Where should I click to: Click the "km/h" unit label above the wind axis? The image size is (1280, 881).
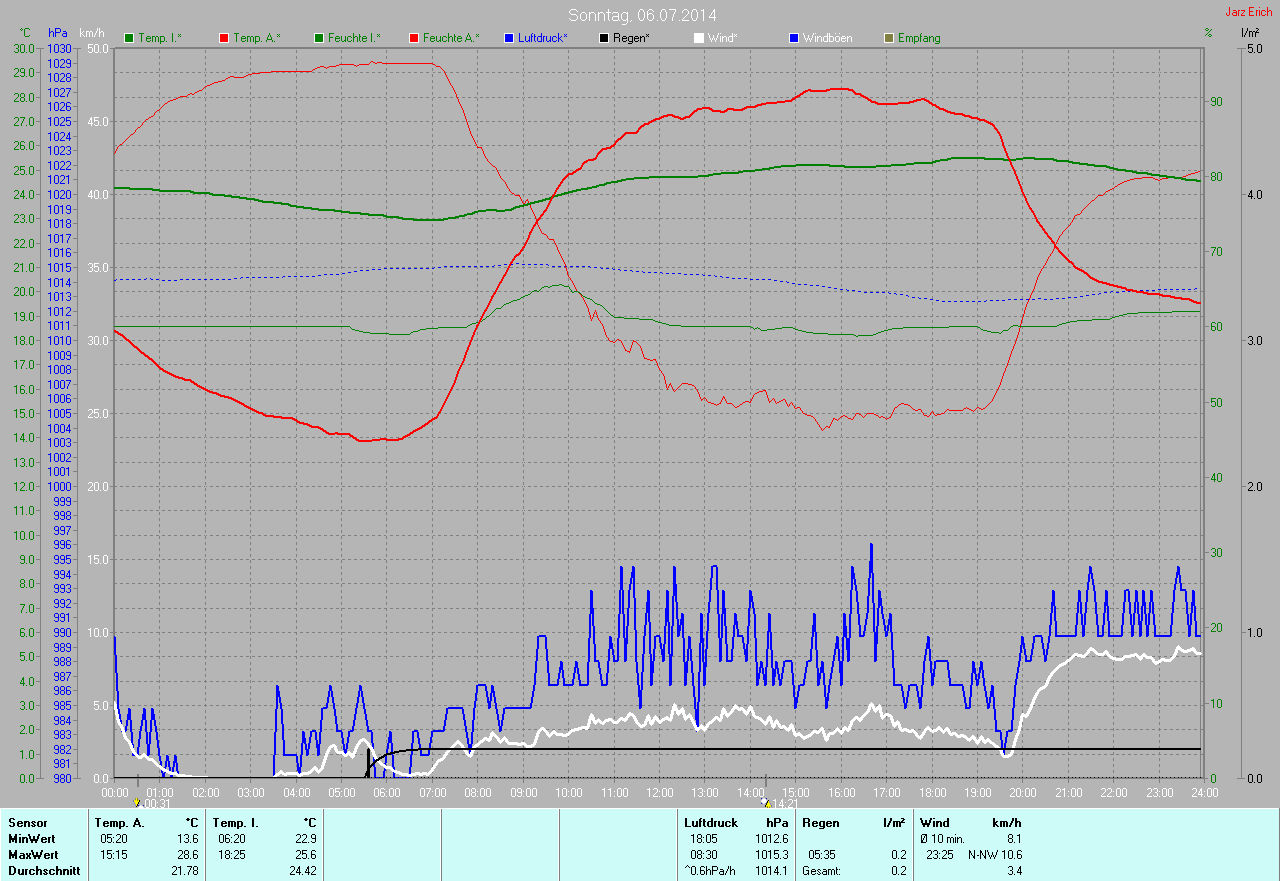[x=90, y=33]
